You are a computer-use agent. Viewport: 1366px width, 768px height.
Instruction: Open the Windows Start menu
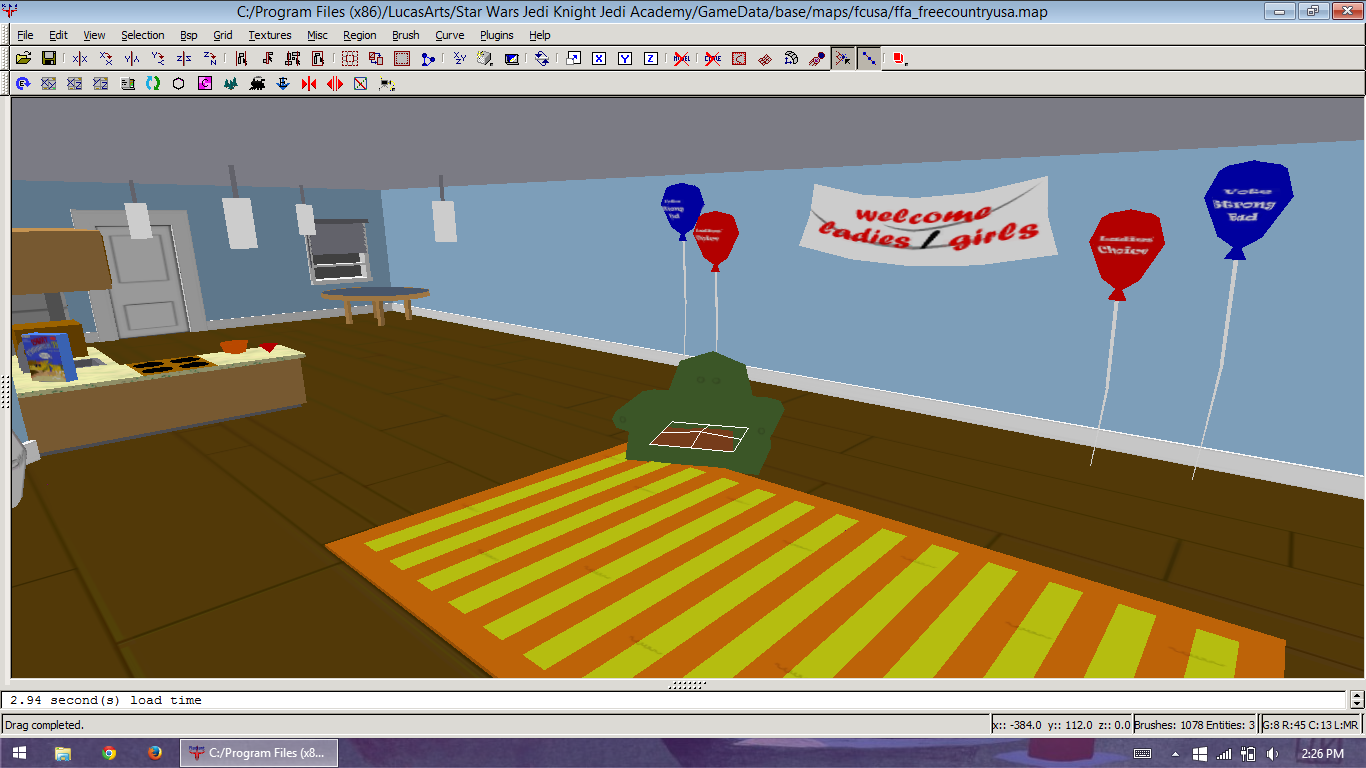[x=20, y=753]
